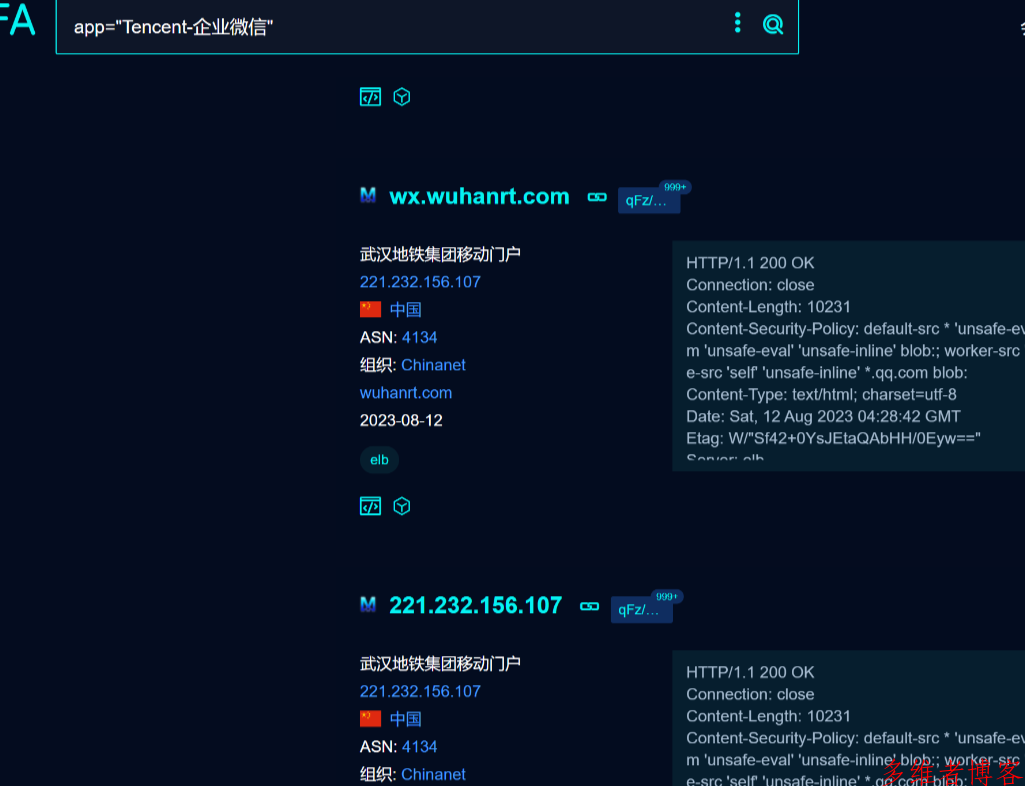Open the bold 221.232.156.107 result heading
Viewport: 1025px width, 786px height.
(x=475, y=606)
